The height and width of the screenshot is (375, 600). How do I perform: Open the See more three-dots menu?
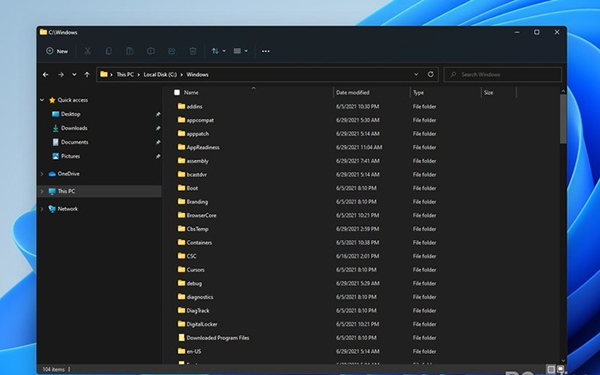[x=266, y=51]
